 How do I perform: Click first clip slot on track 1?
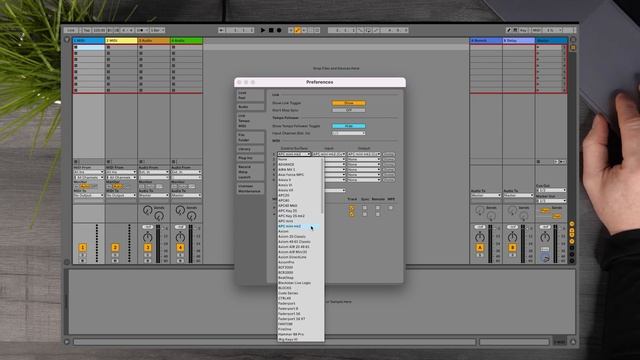tap(89, 47)
